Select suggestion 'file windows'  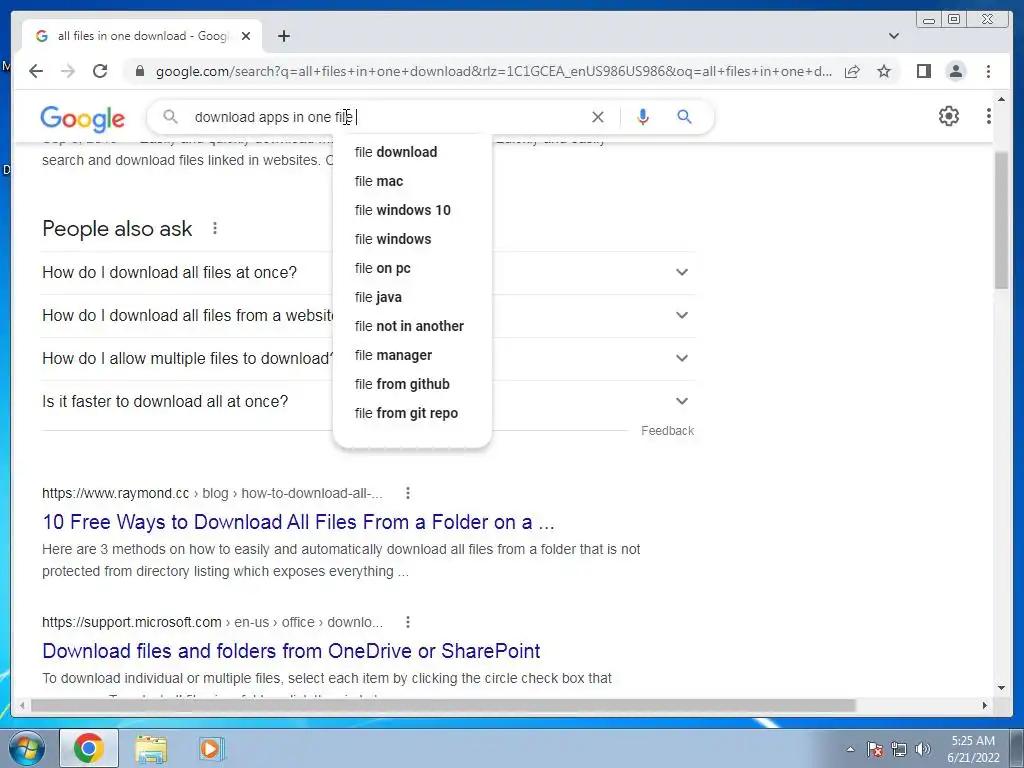[x=412, y=239]
